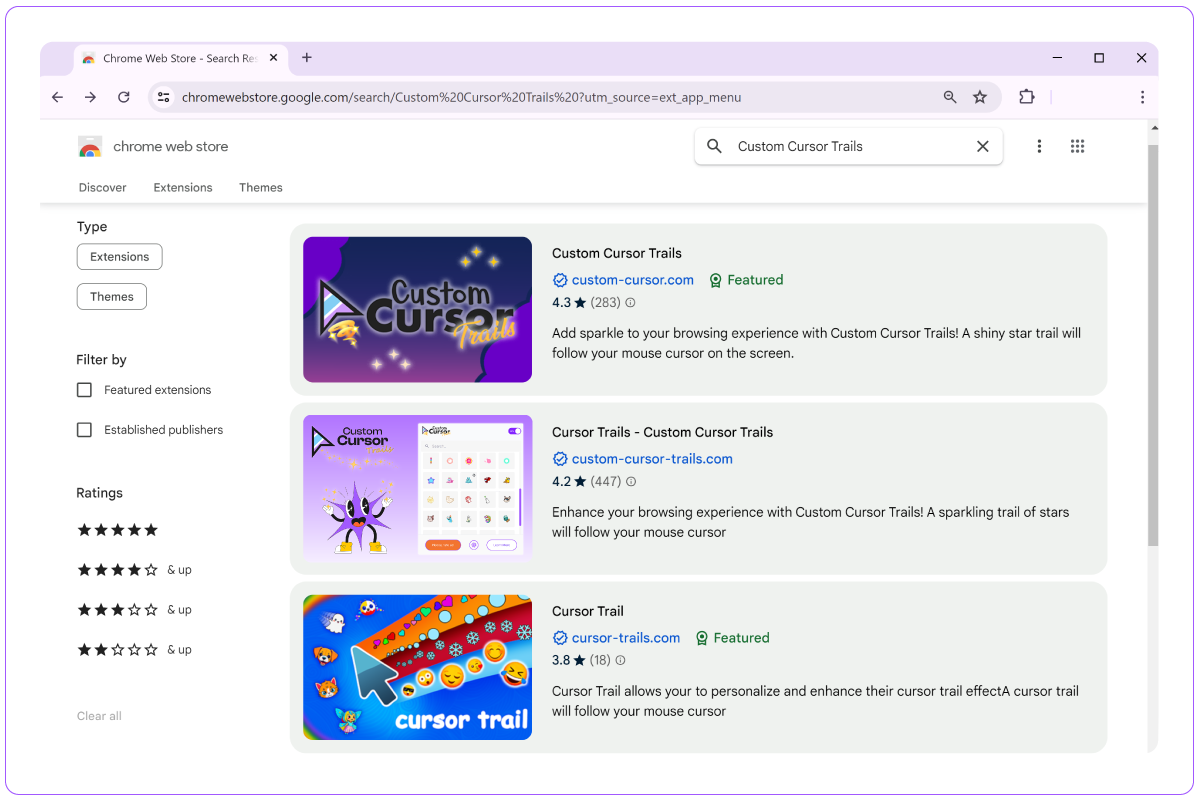This screenshot has width=1200, height=800.
Task: Clear all filters
Action: point(99,716)
